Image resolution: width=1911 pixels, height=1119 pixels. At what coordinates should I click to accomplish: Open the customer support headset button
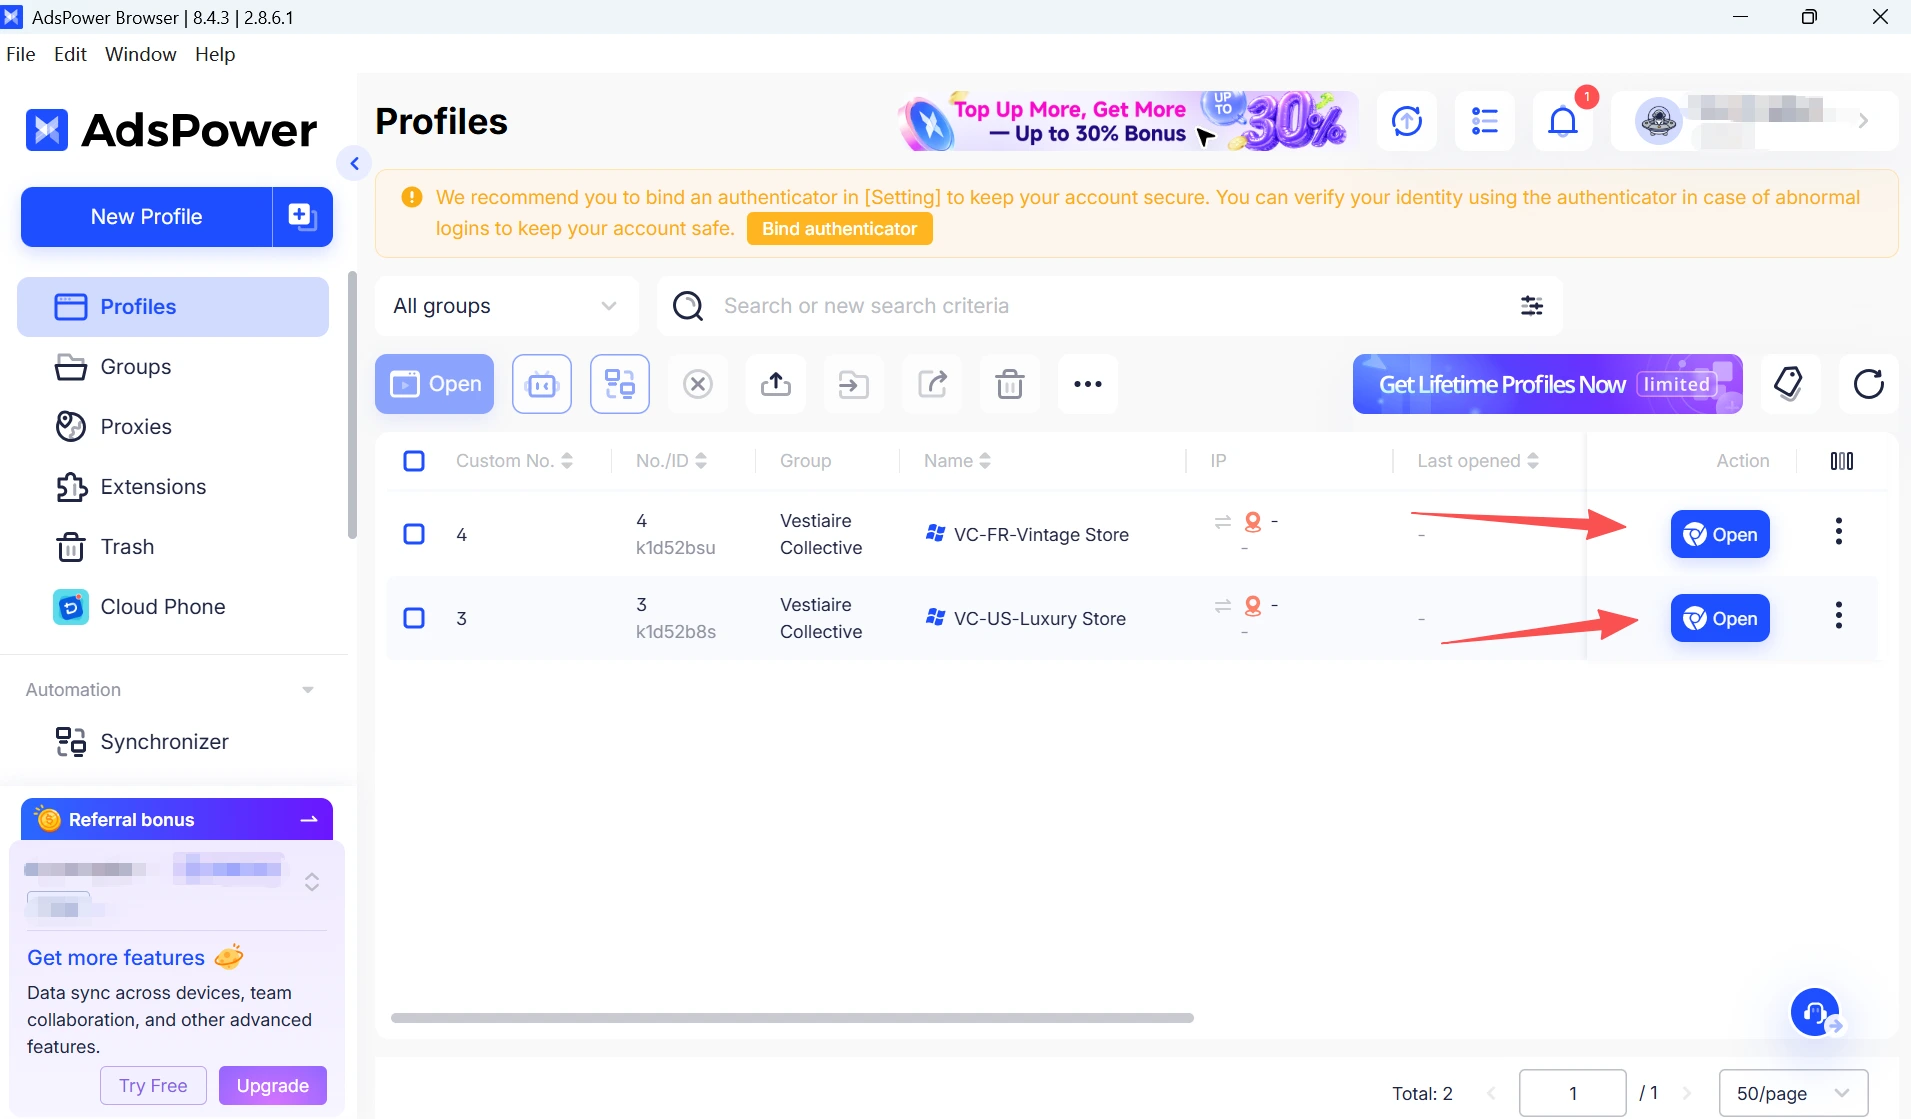click(x=1815, y=1013)
